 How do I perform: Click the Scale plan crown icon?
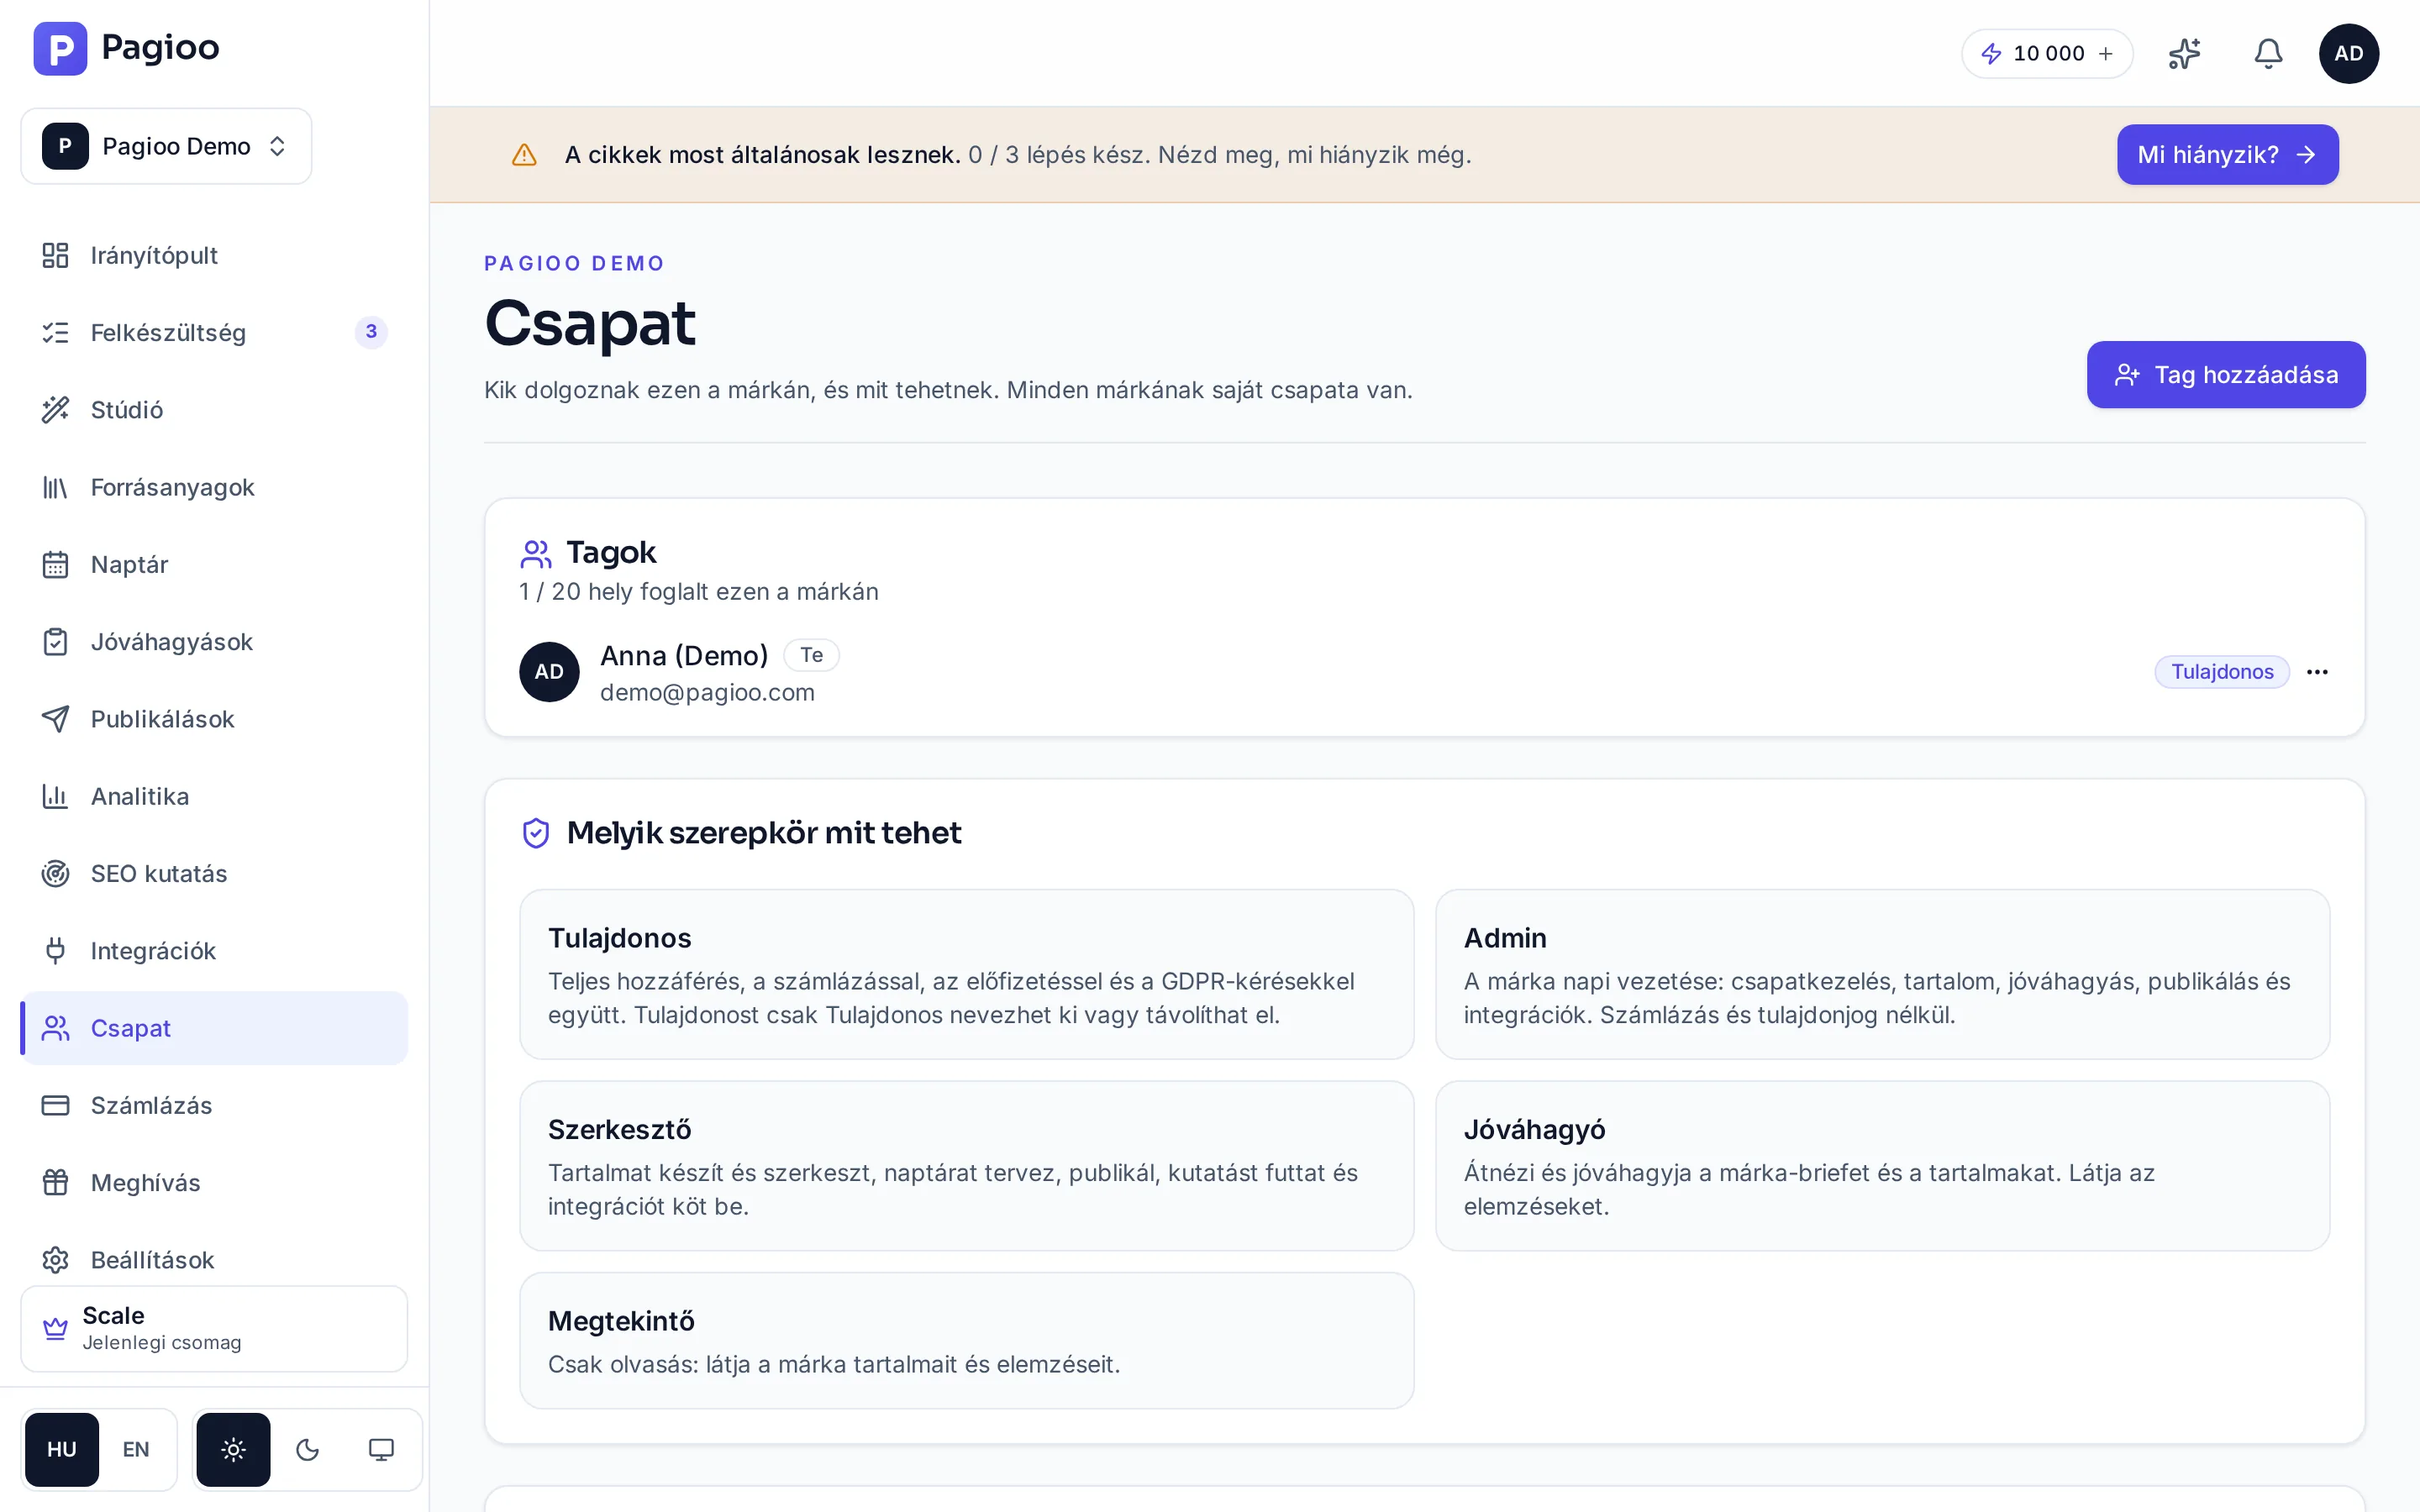55,1328
